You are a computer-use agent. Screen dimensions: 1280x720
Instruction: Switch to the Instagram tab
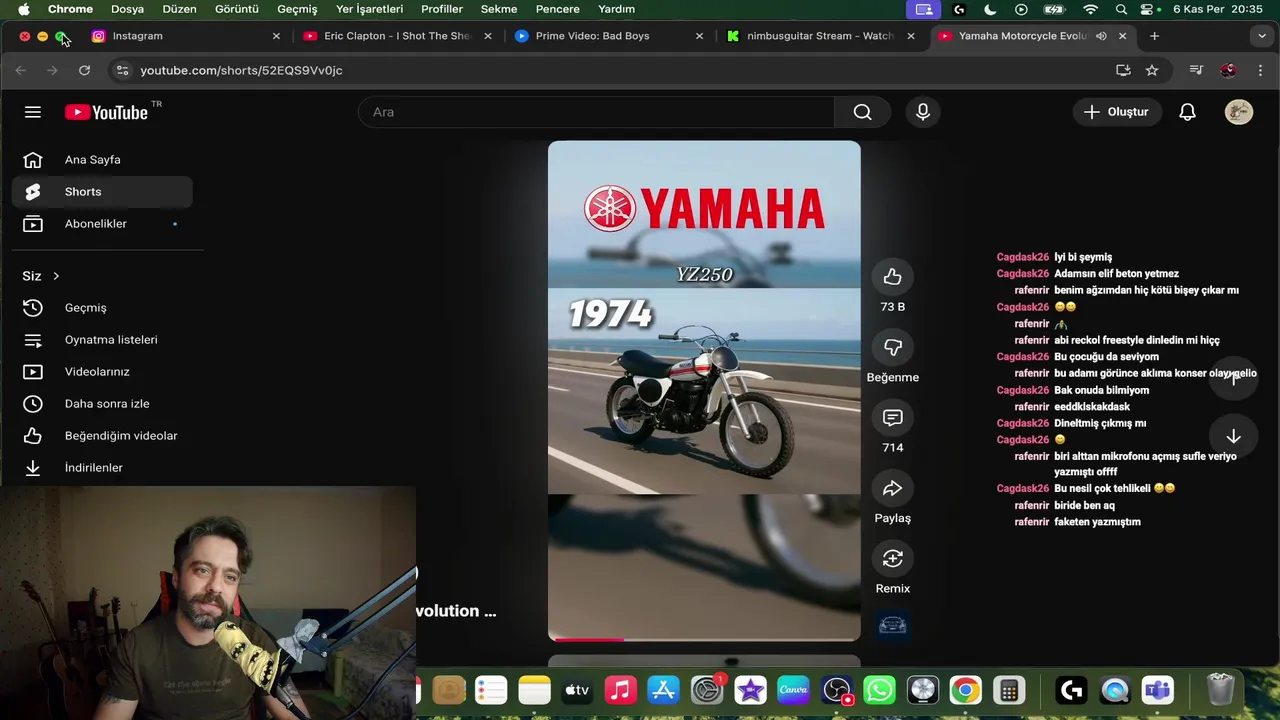coord(184,36)
